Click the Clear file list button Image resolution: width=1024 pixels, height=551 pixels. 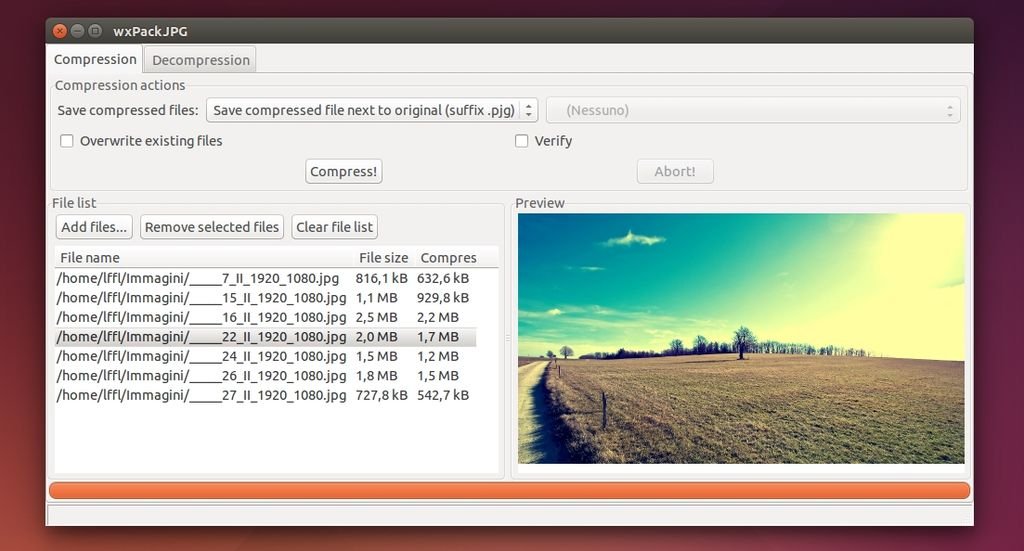pos(334,227)
